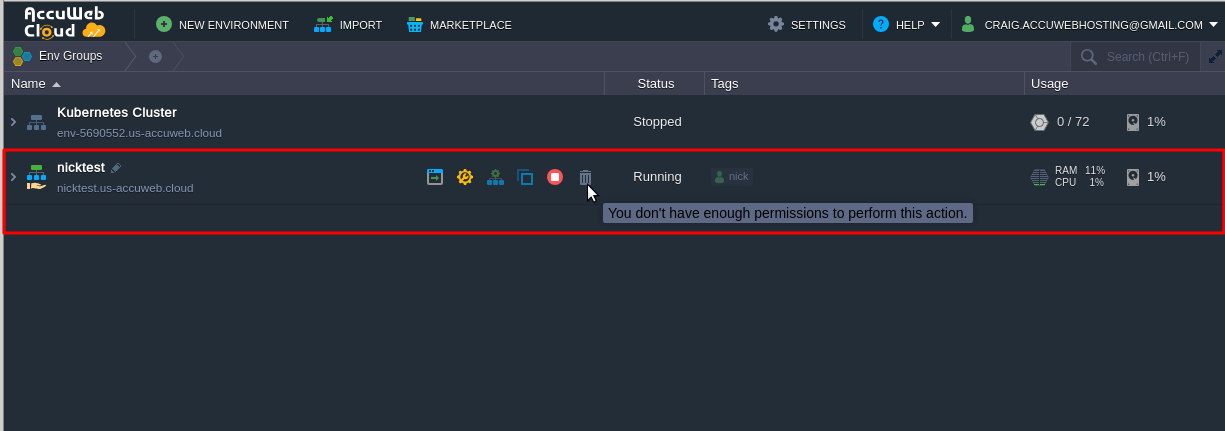Click Change Environment Topology icon for nicktest

click(x=495, y=177)
